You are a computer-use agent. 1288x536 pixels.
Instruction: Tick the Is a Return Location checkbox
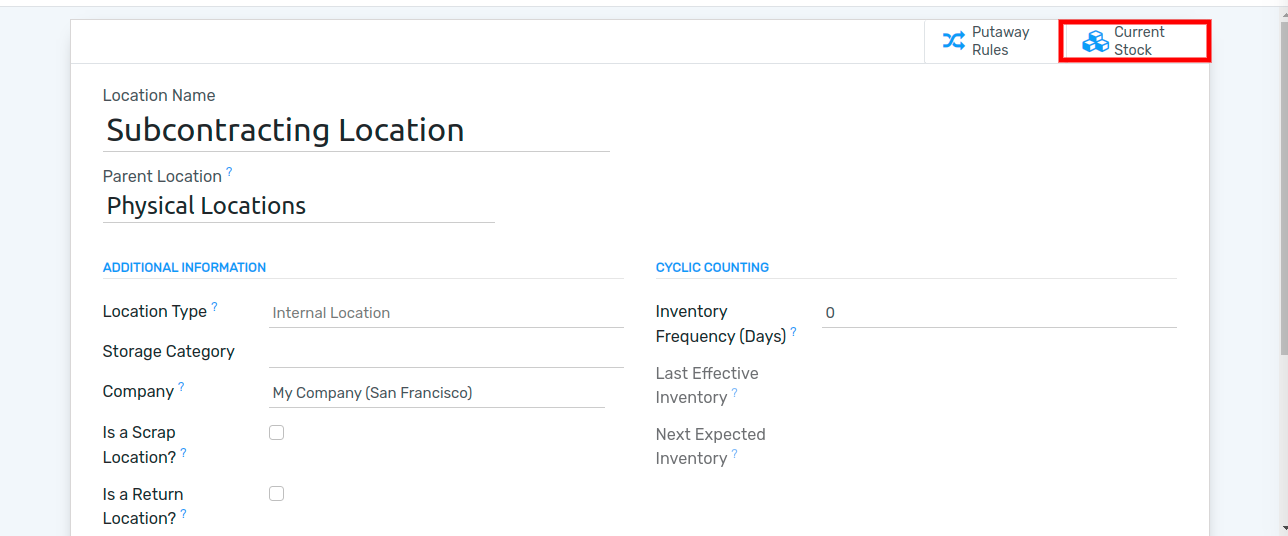click(x=277, y=494)
